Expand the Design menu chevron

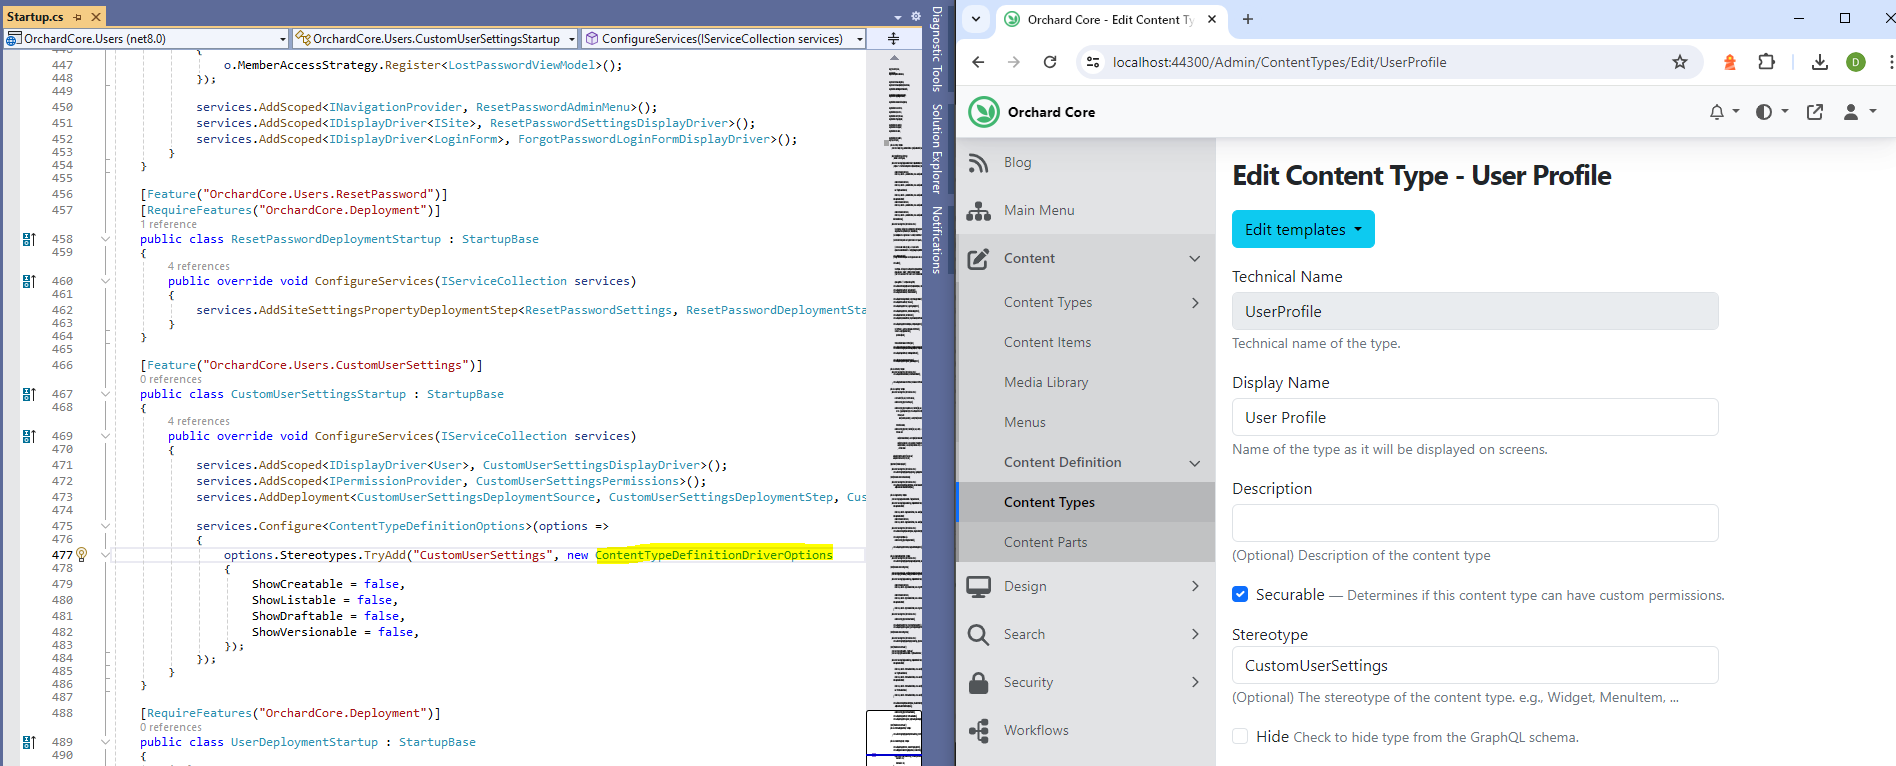click(x=1195, y=586)
